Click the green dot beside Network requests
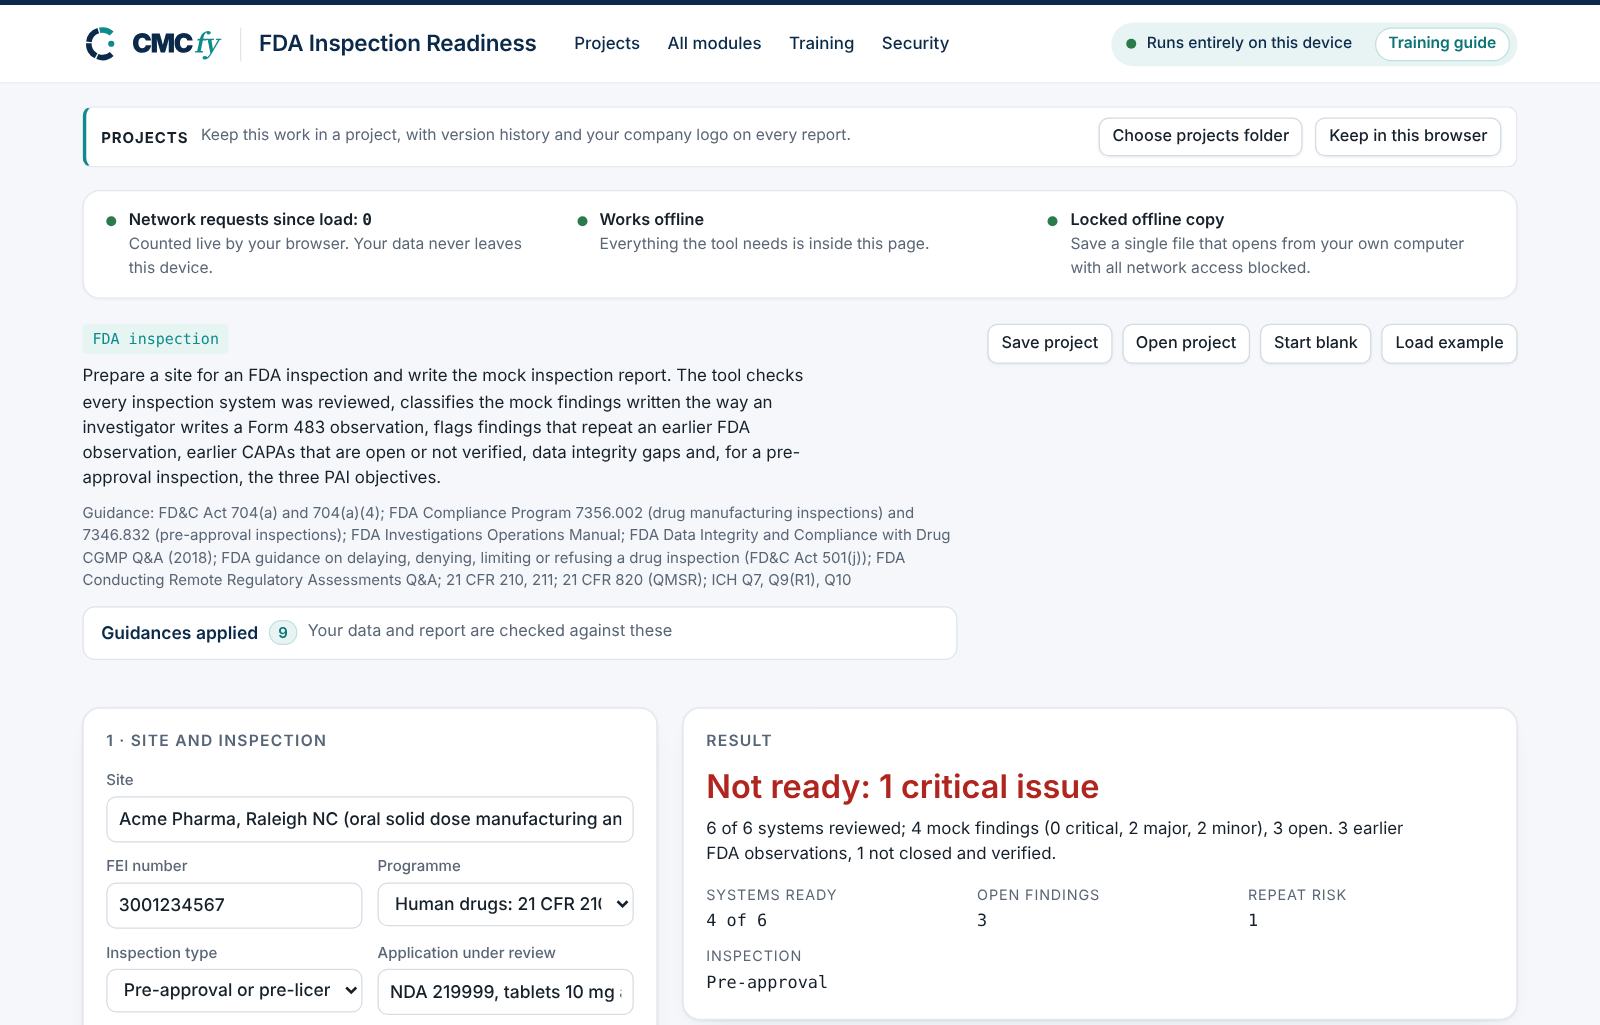The image size is (1600, 1025). click(111, 221)
